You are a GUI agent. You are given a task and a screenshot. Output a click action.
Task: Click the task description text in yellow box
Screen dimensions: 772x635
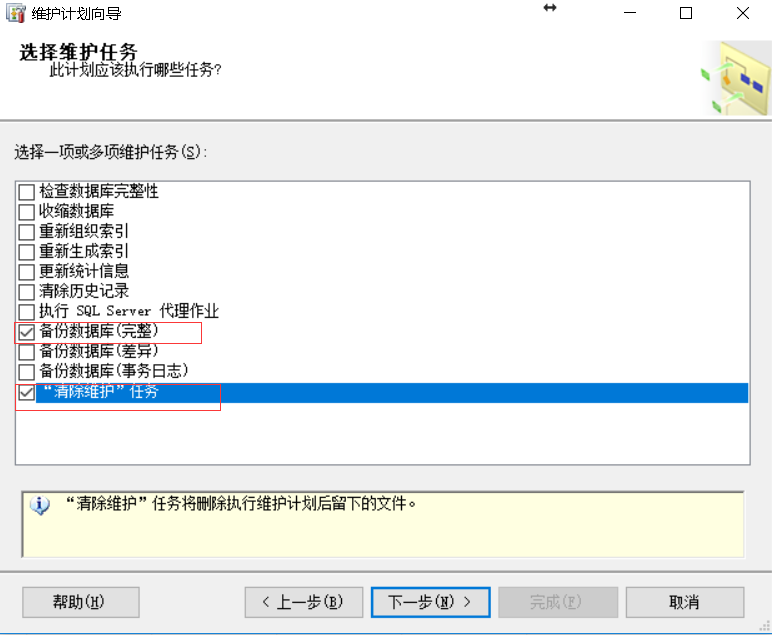(x=241, y=504)
